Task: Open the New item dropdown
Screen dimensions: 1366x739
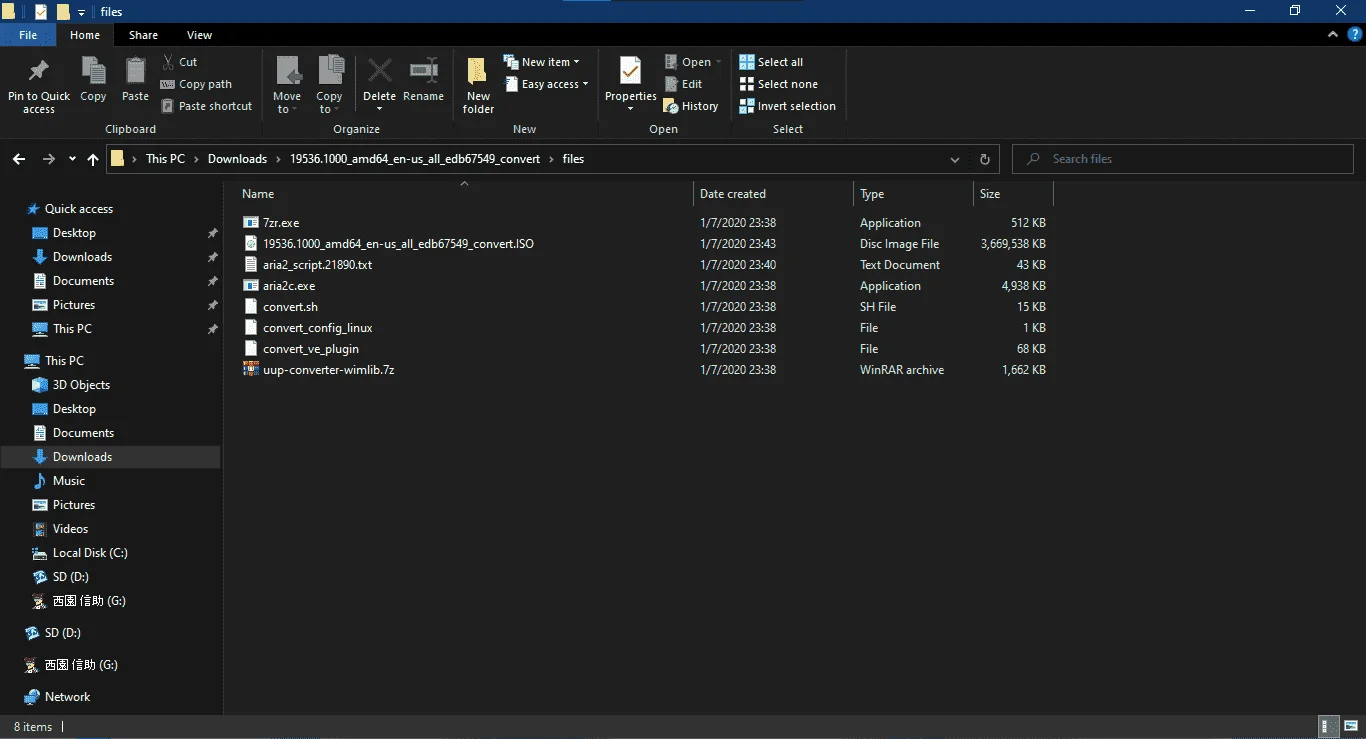Action: (541, 62)
